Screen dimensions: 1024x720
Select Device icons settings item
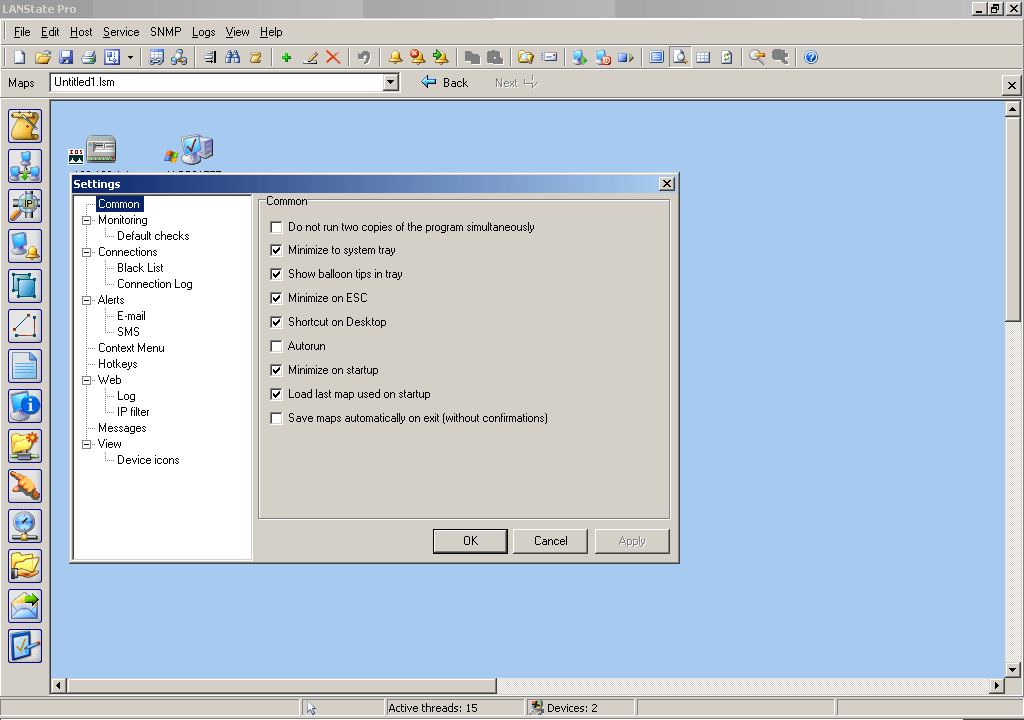click(x=148, y=460)
